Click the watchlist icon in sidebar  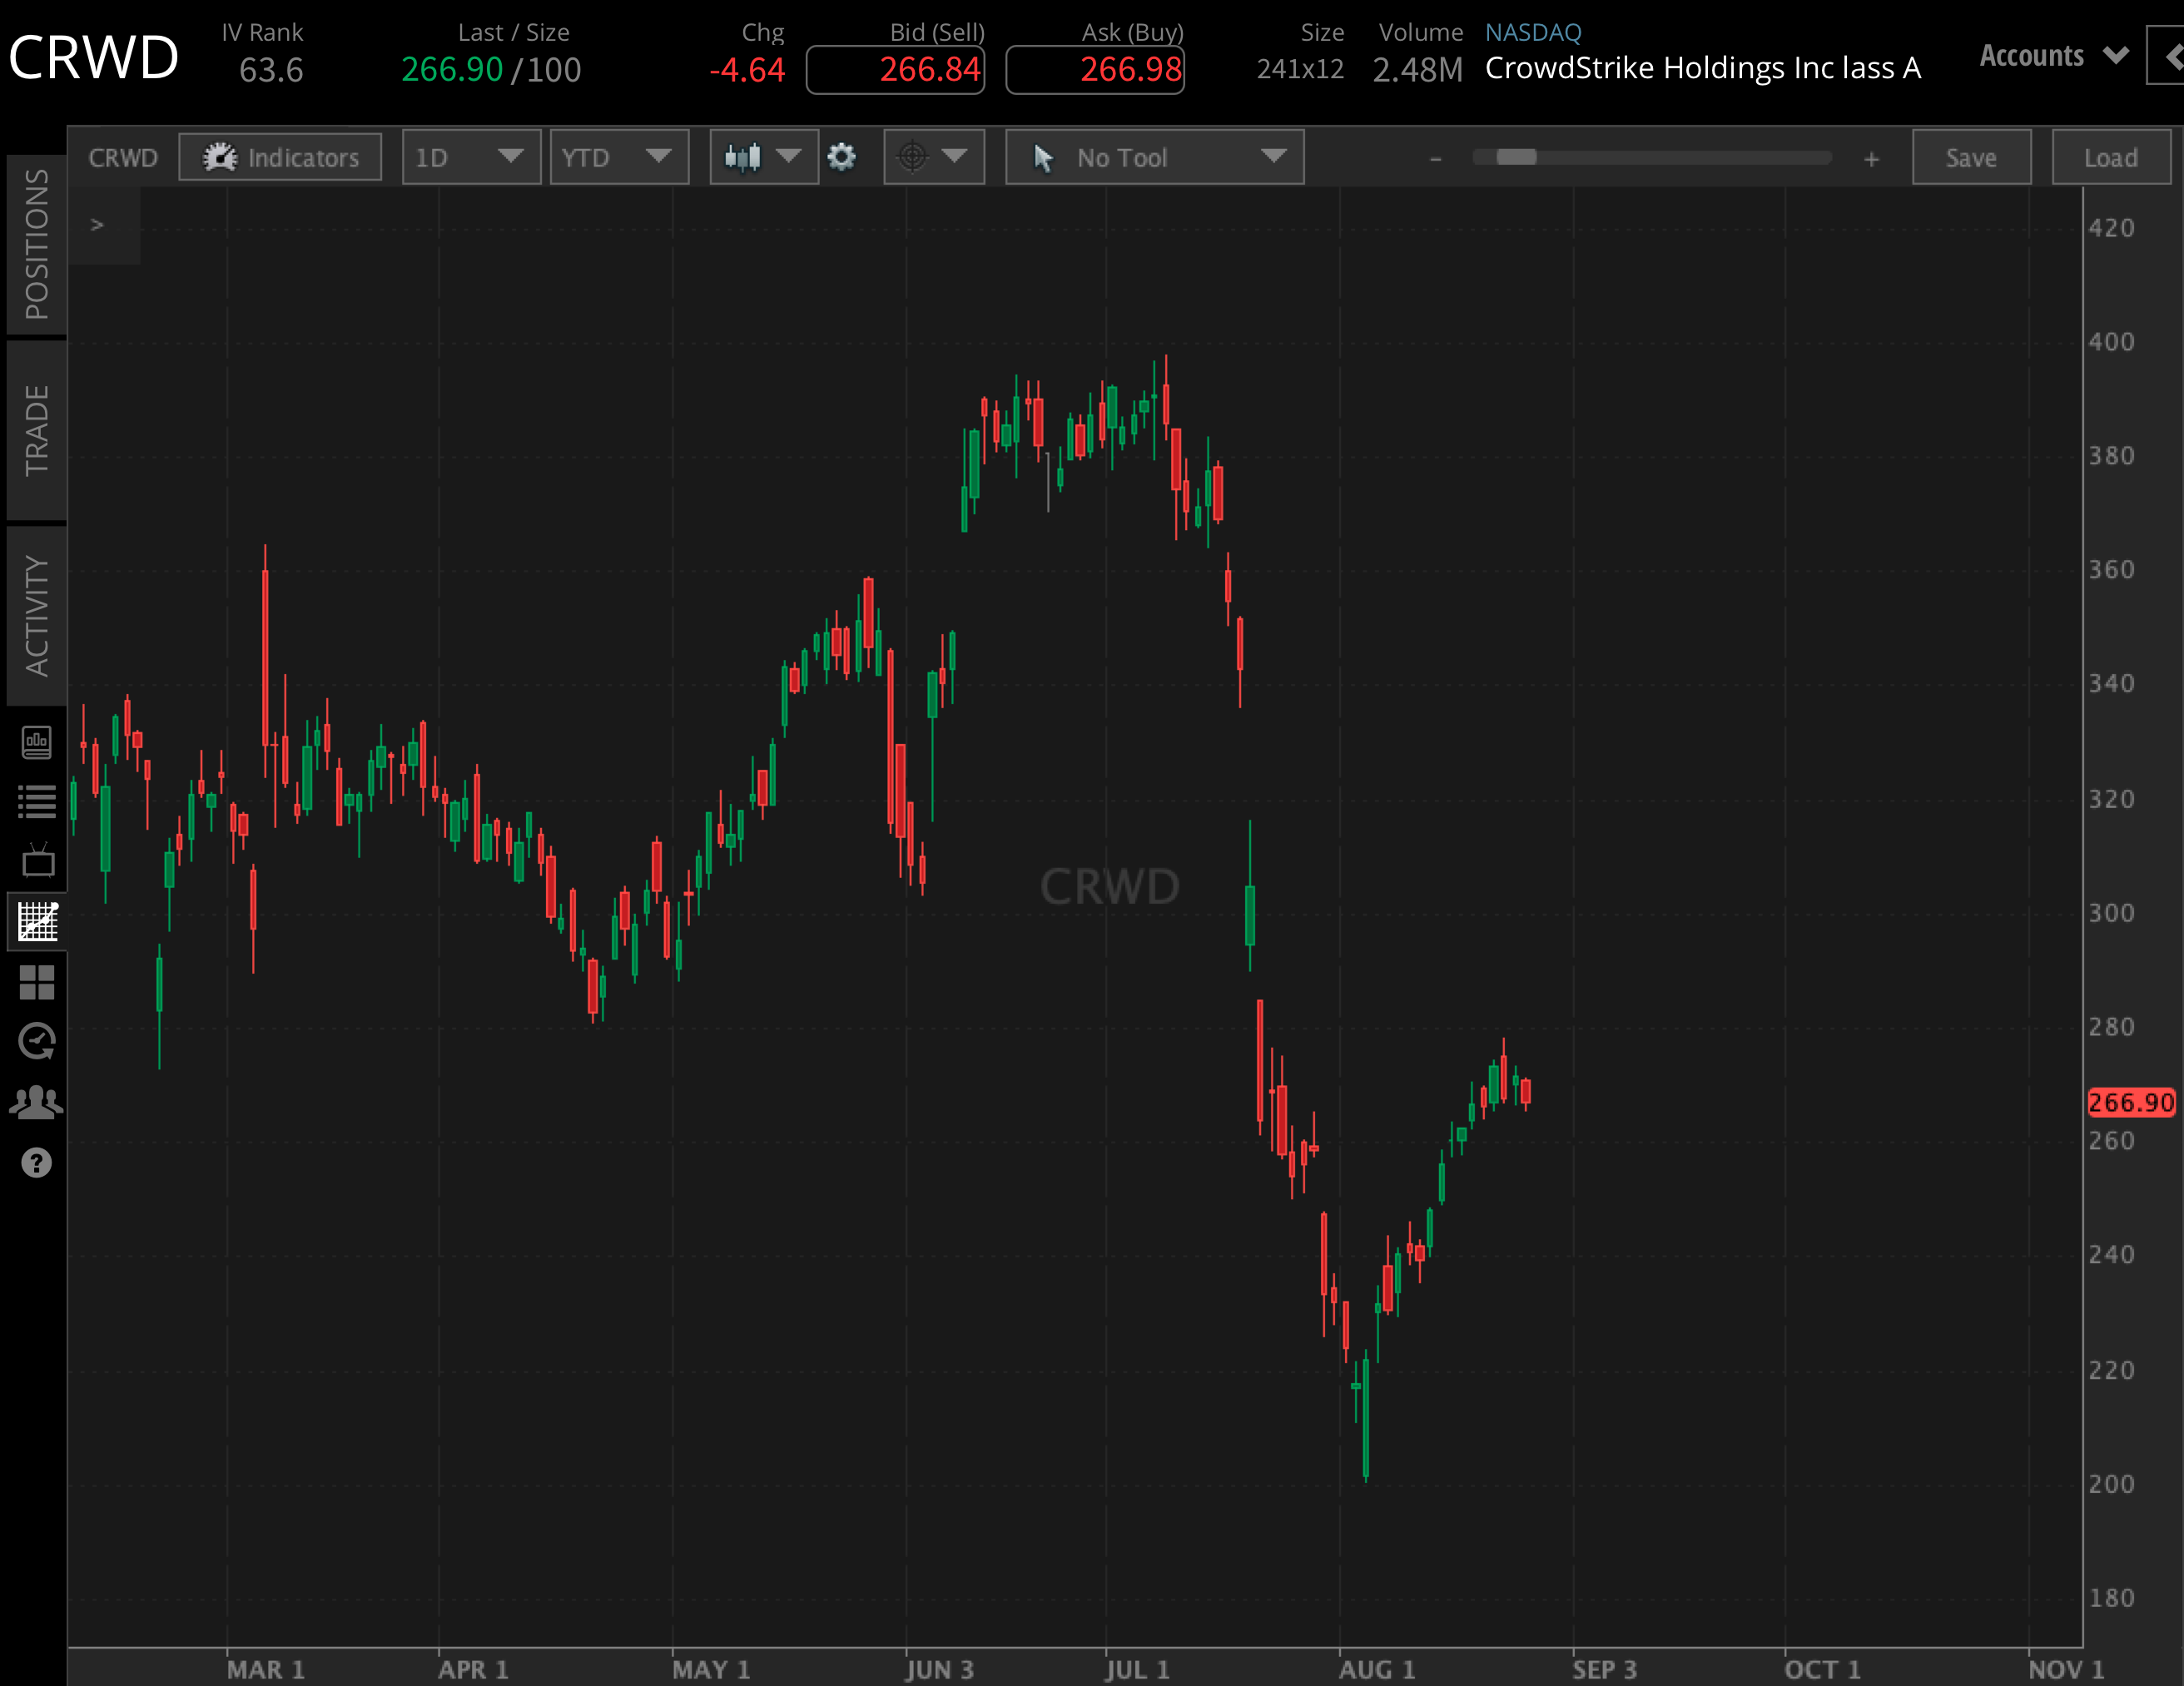click(x=36, y=800)
